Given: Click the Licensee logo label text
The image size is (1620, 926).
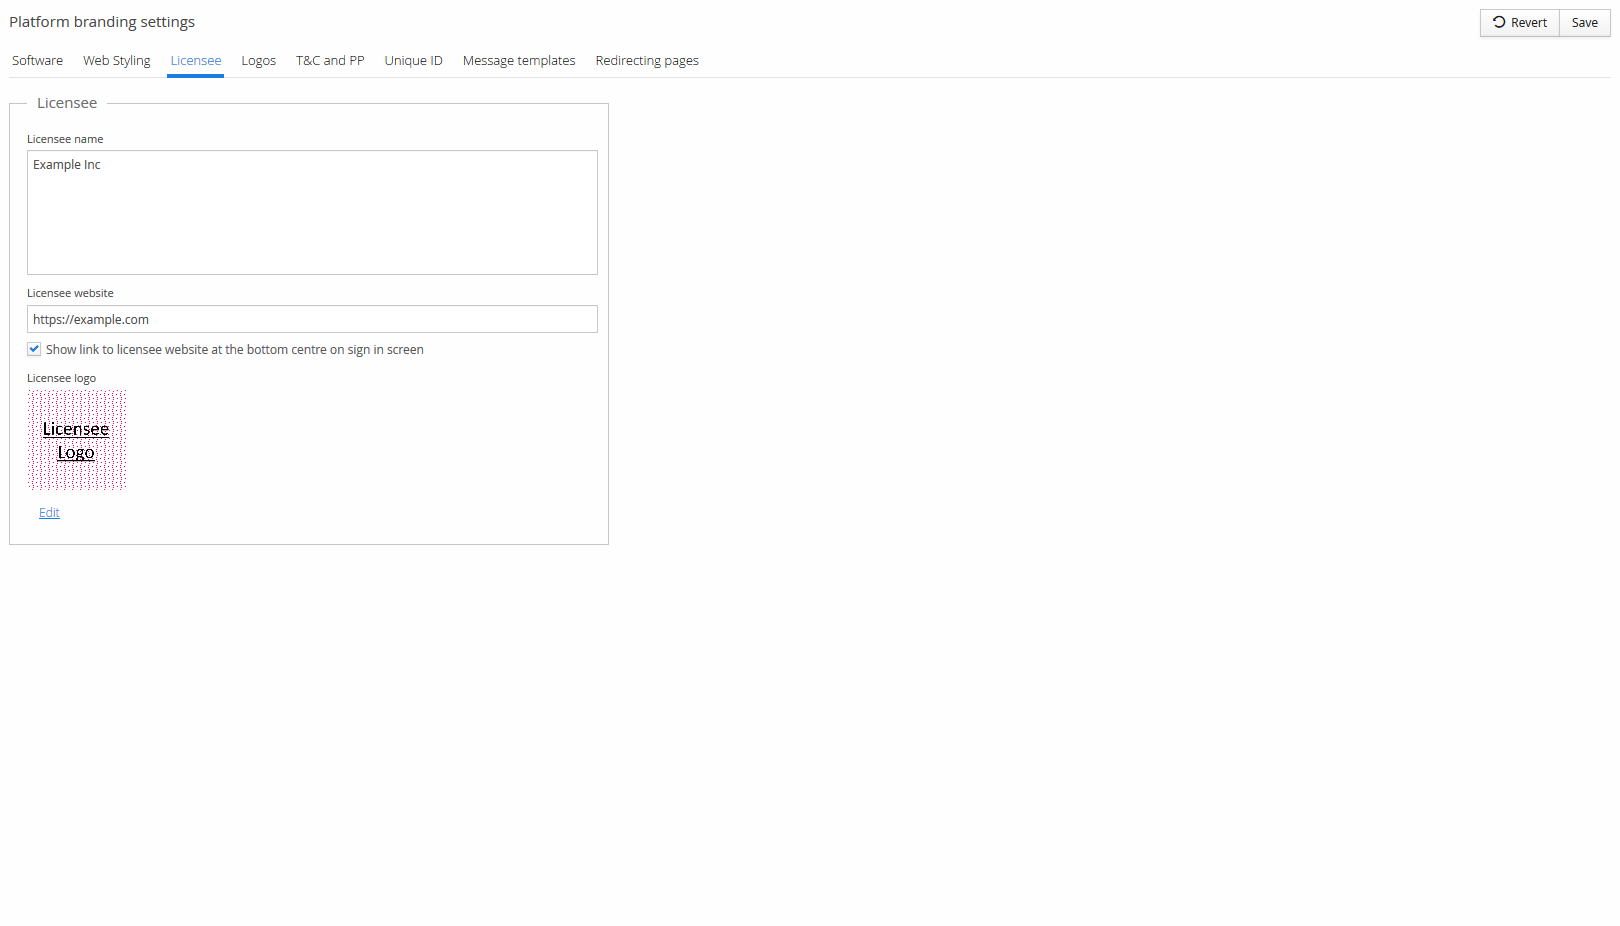Looking at the screenshot, I should (x=61, y=378).
